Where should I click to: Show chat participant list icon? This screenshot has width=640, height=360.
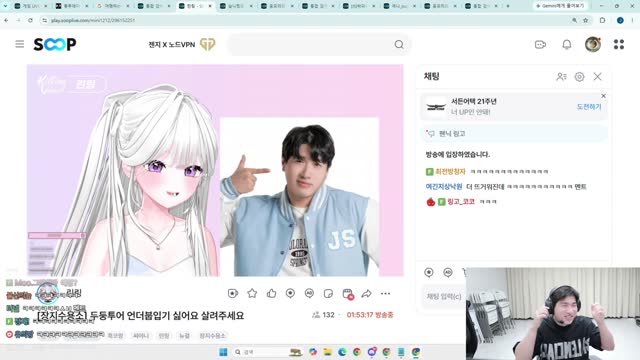[561, 77]
